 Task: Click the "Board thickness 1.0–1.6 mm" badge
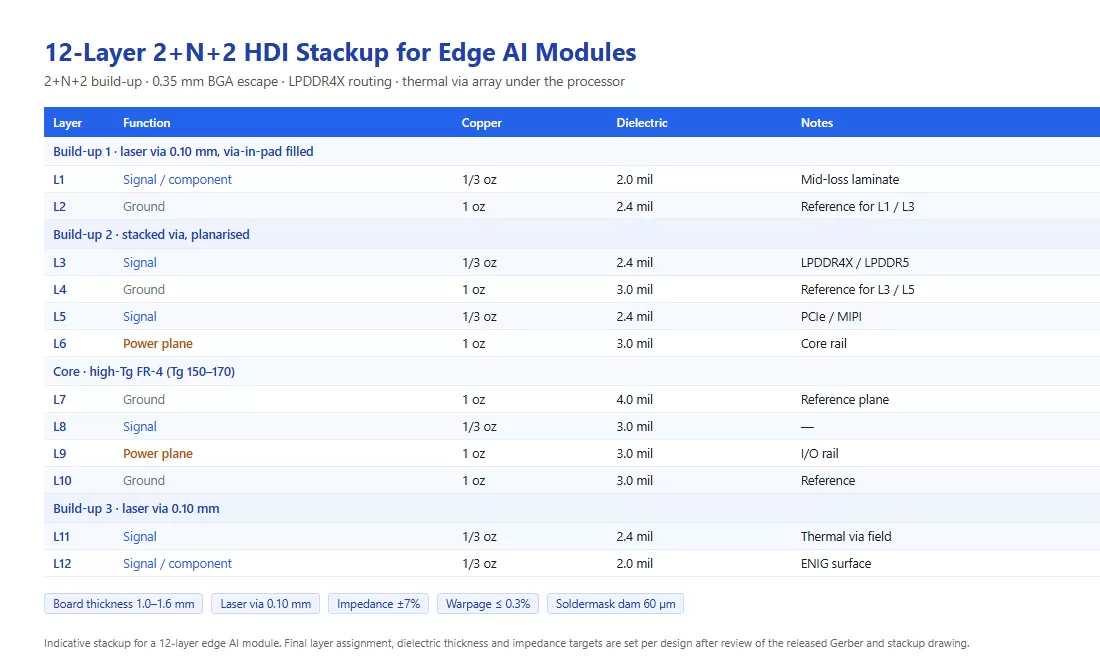(123, 604)
